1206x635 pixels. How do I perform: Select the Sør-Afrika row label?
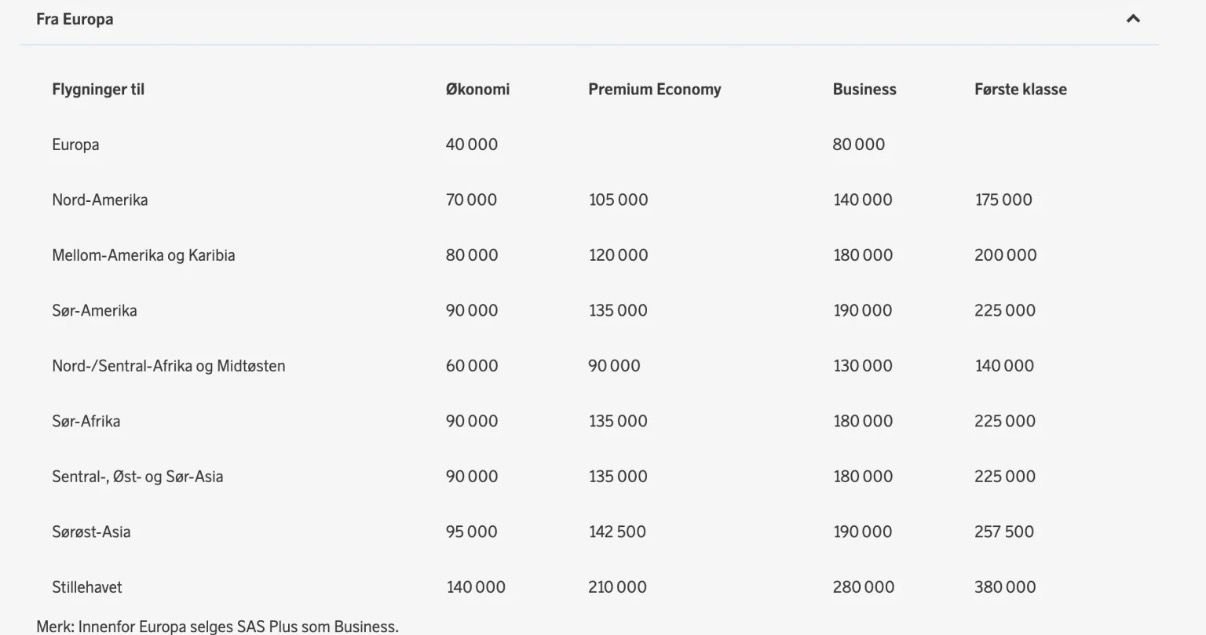[x=85, y=420]
